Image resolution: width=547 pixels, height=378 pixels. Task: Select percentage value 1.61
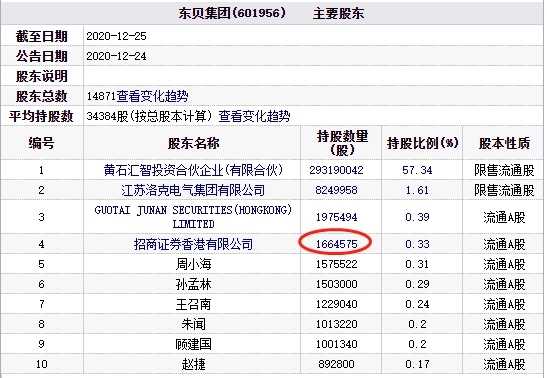417,190
